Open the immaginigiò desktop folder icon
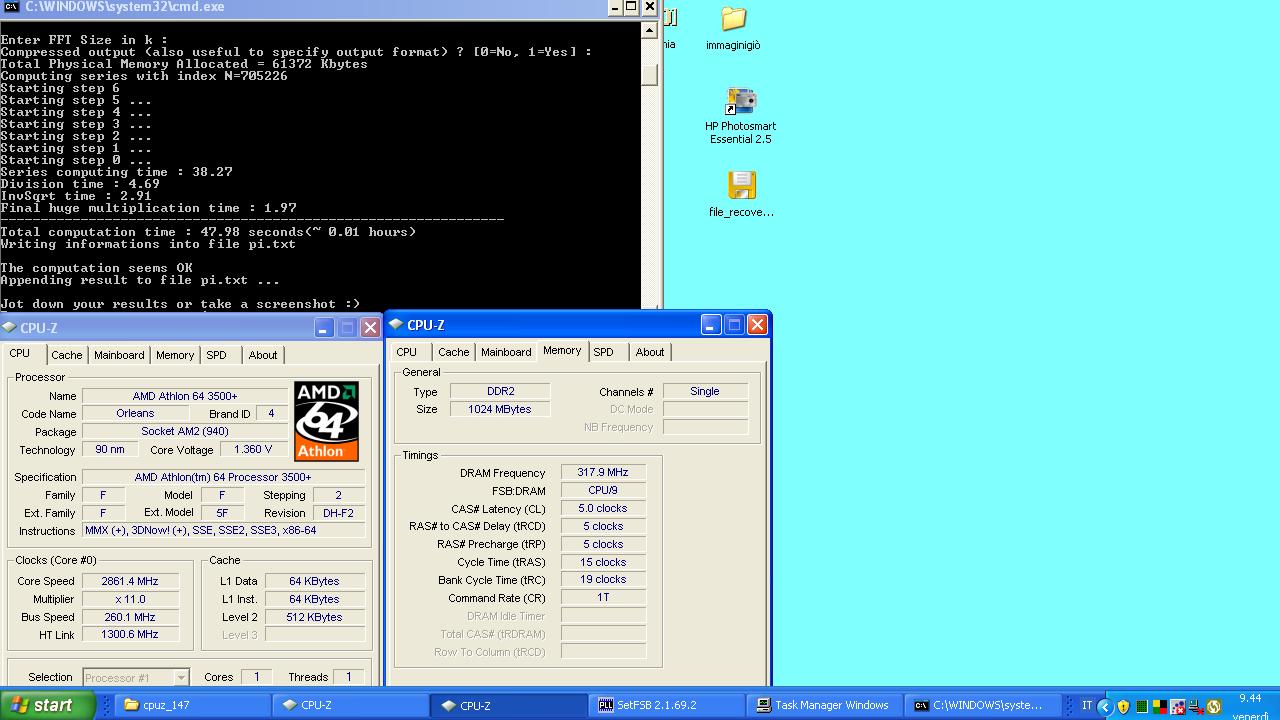The image size is (1280, 720). click(x=733, y=28)
